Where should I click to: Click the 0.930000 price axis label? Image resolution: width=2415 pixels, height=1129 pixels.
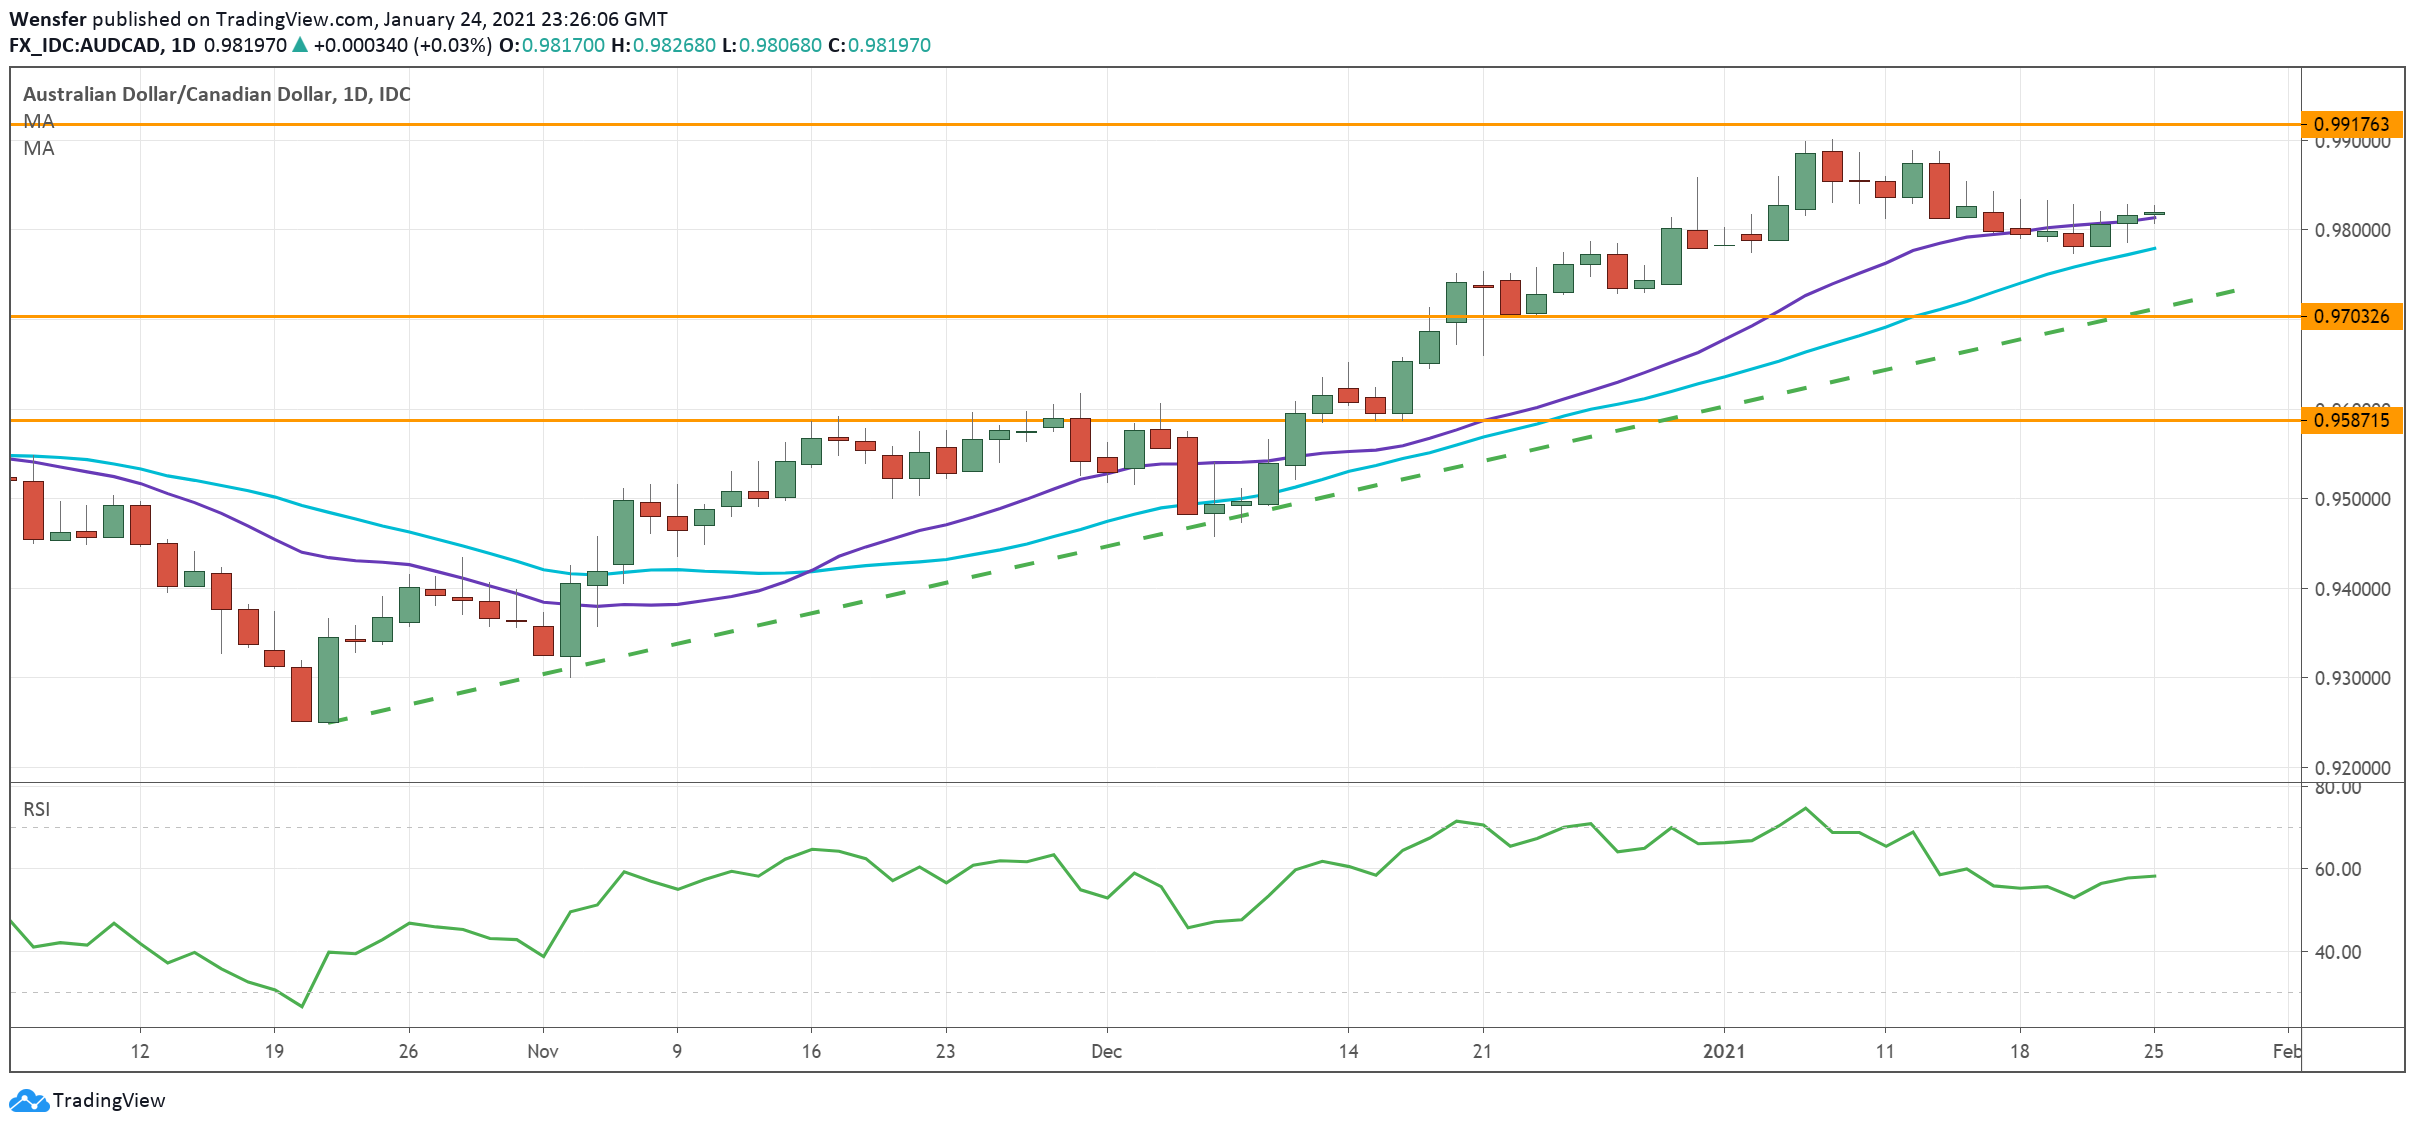point(2352,678)
